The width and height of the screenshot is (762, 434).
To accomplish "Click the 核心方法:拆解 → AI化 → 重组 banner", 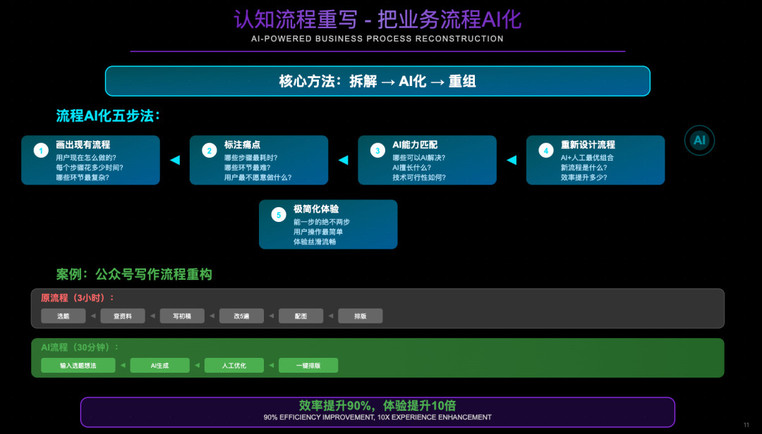I will click(378, 81).
